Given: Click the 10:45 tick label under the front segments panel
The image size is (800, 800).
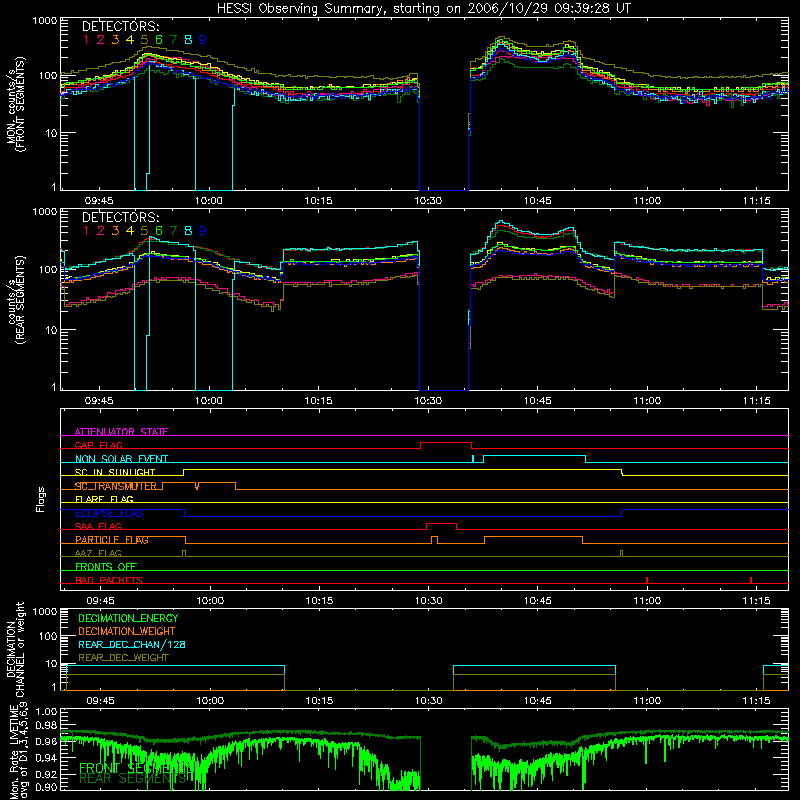Looking at the screenshot, I should pyautogui.click(x=537, y=201).
